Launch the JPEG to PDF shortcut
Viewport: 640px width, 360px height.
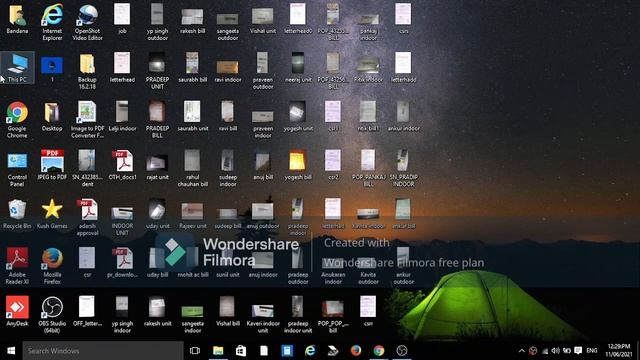coord(52,165)
